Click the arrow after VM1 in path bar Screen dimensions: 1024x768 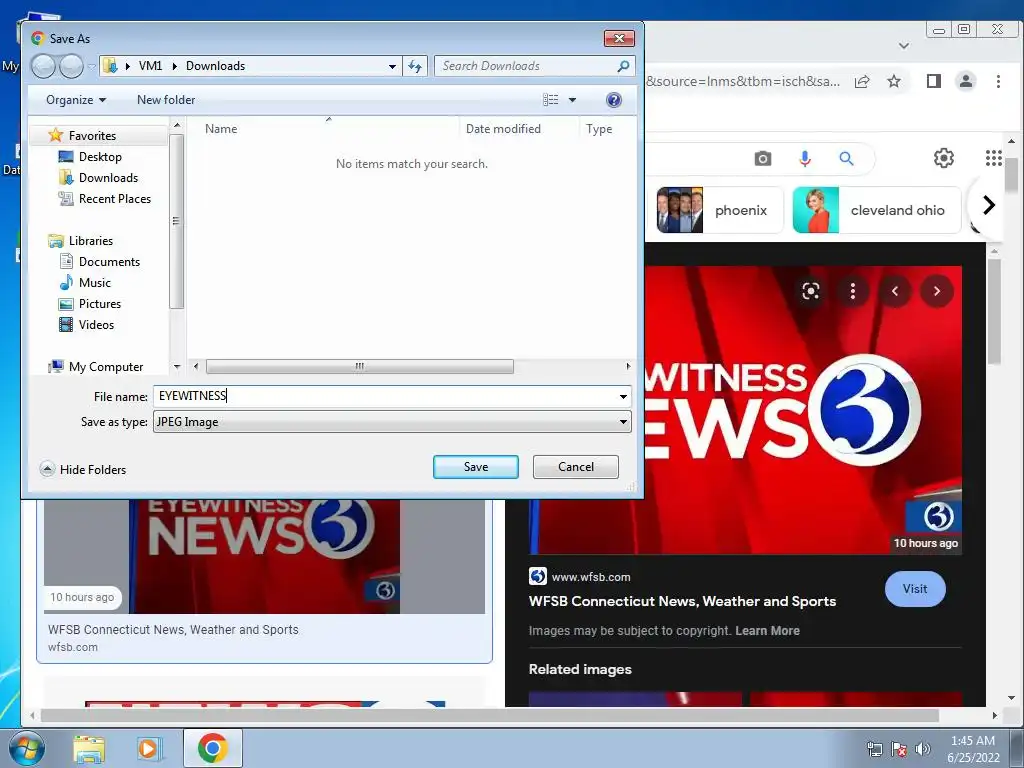coord(174,66)
